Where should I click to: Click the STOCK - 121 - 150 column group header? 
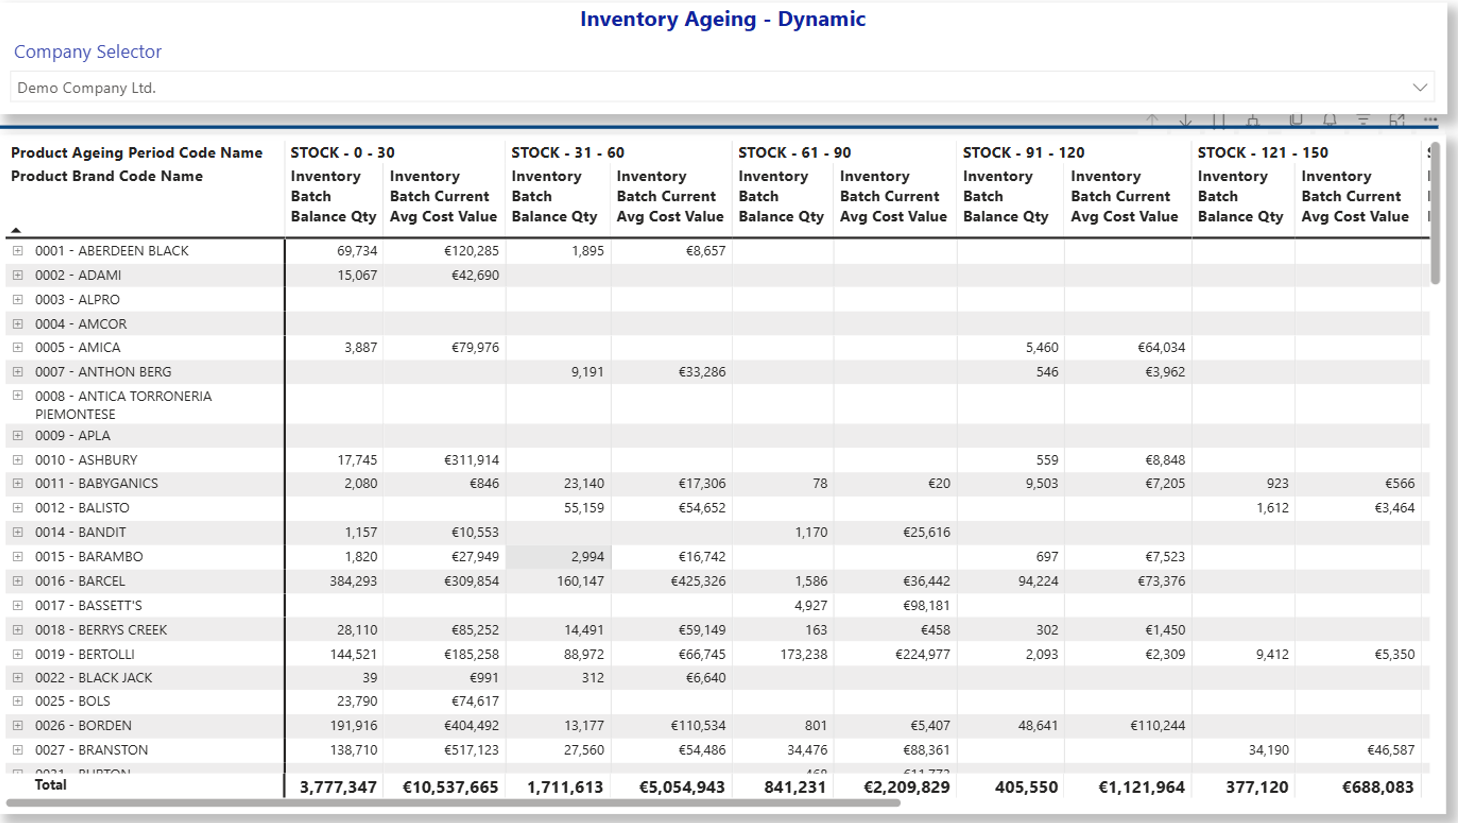pos(1263,153)
